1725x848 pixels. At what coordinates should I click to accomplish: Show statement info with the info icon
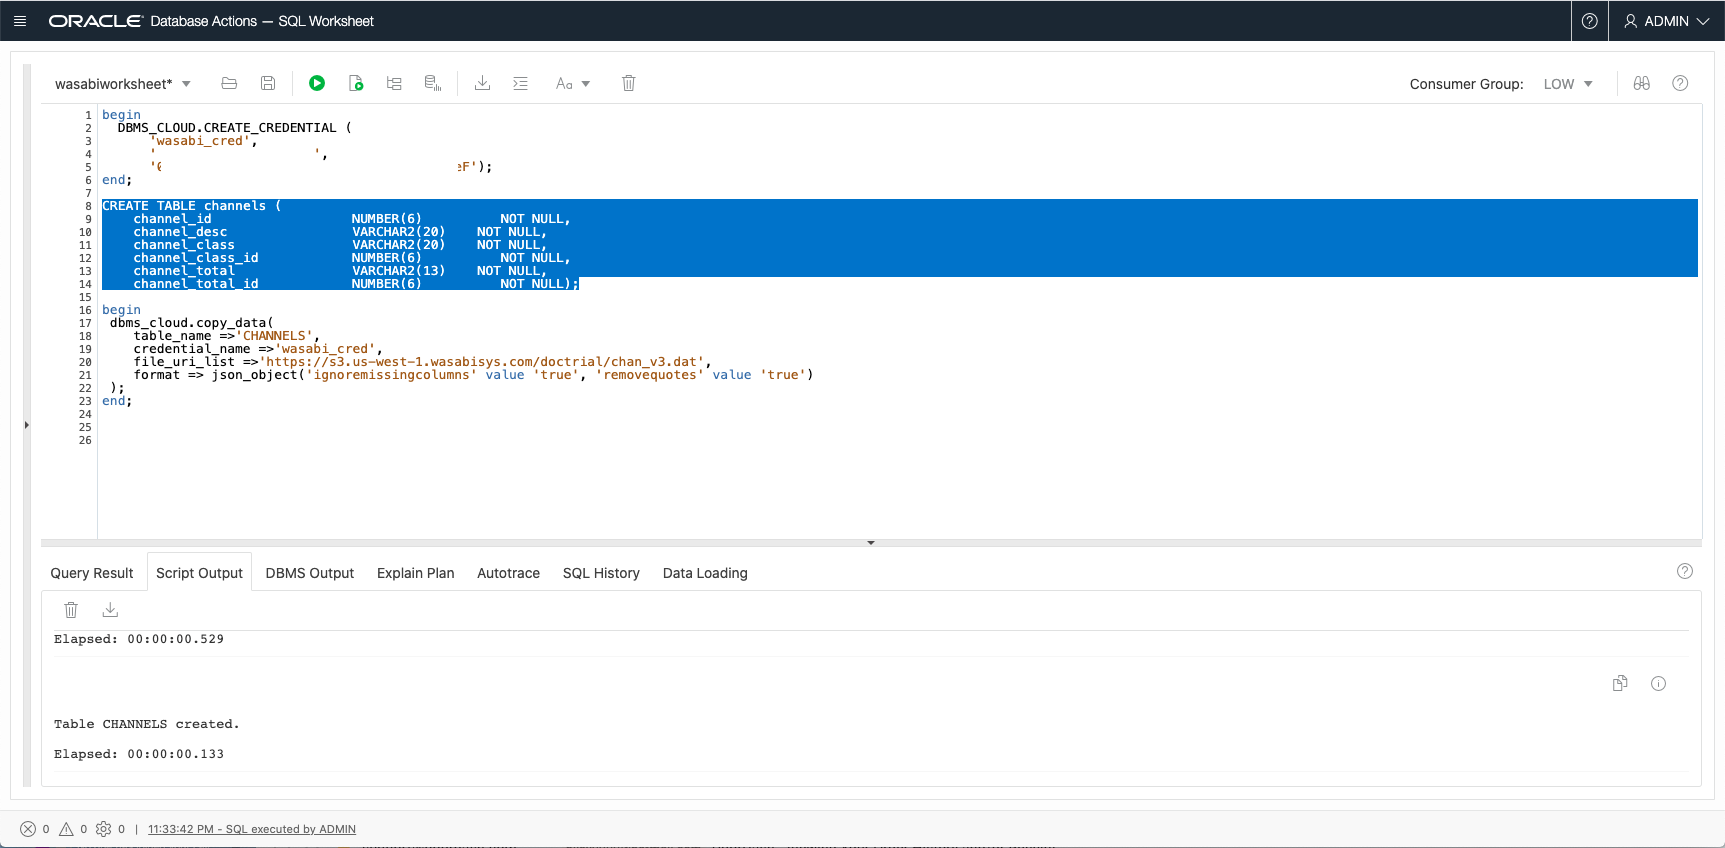(x=1658, y=683)
